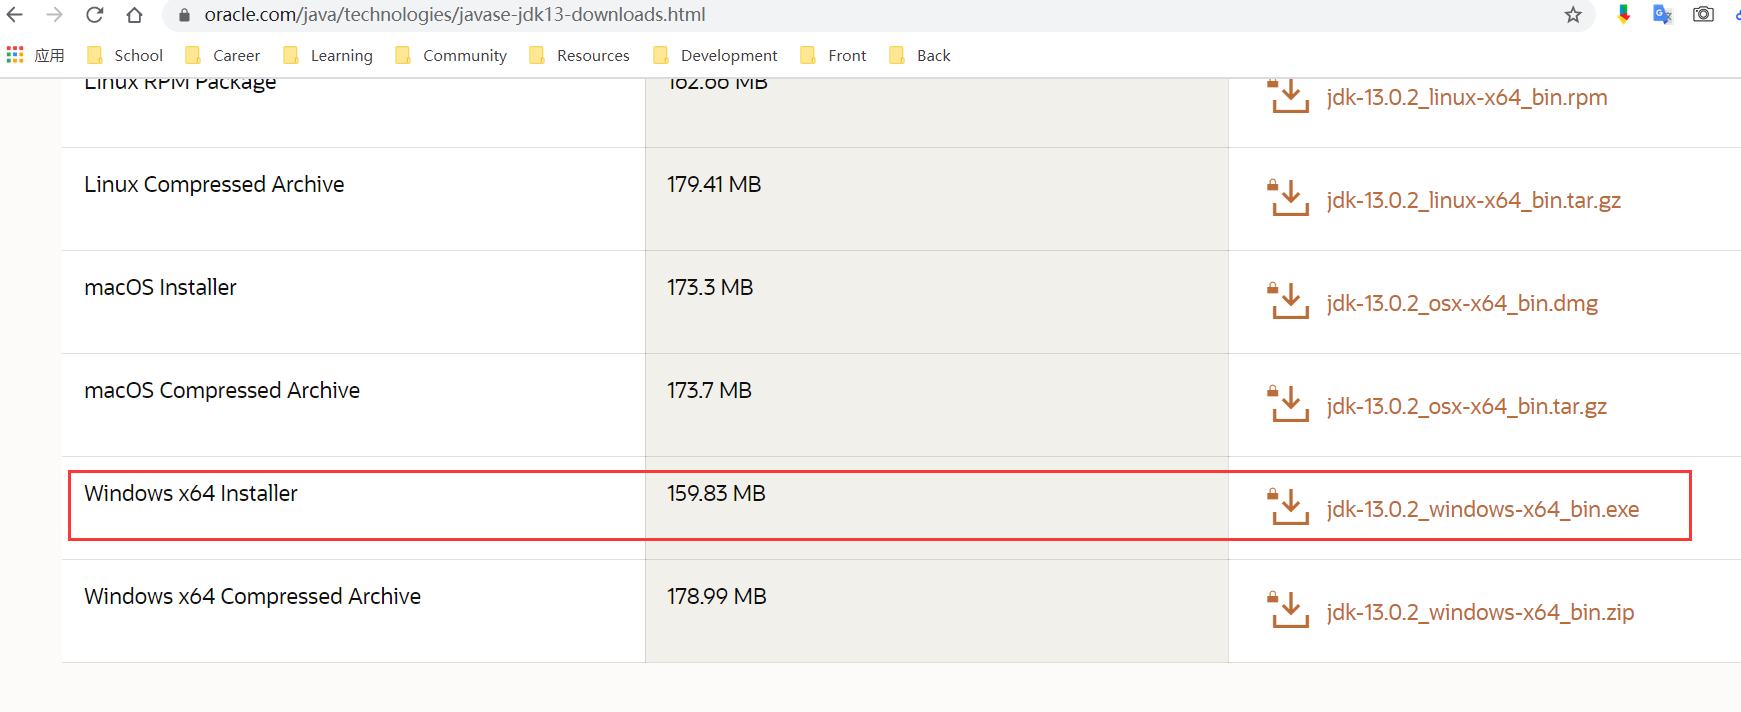Viewport: 1741px width, 712px height.
Task: Open the Community bookmarks folder
Action: [451, 55]
